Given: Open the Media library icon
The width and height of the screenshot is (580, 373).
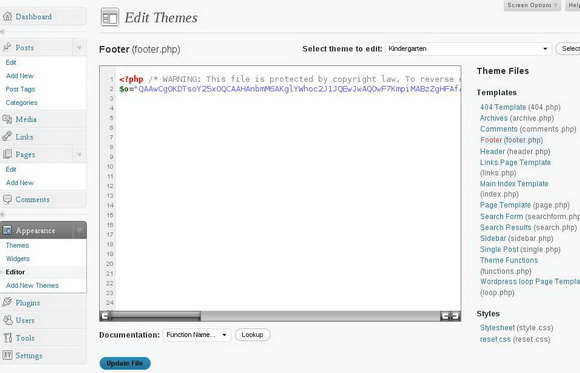Looking at the screenshot, I should [x=7, y=119].
